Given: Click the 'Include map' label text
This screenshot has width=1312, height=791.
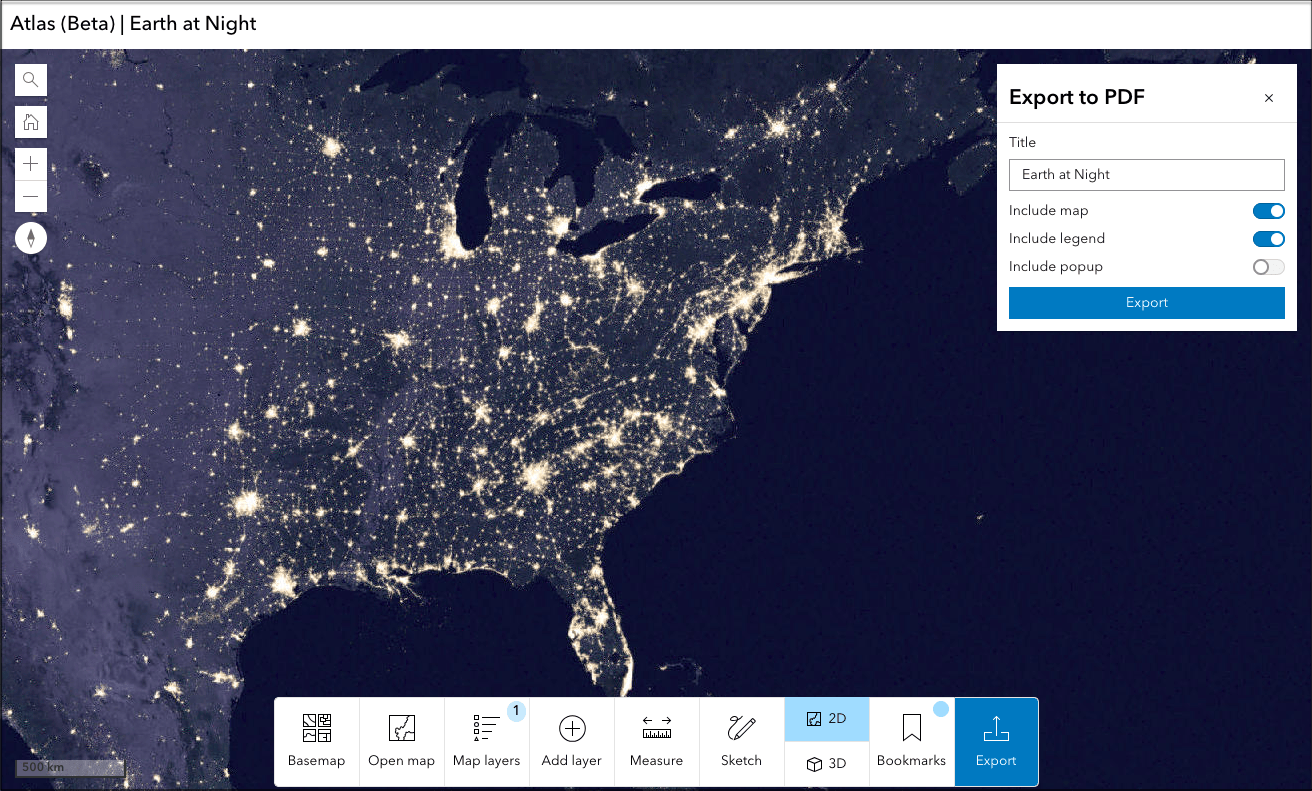Looking at the screenshot, I should tap(1048, 211).
